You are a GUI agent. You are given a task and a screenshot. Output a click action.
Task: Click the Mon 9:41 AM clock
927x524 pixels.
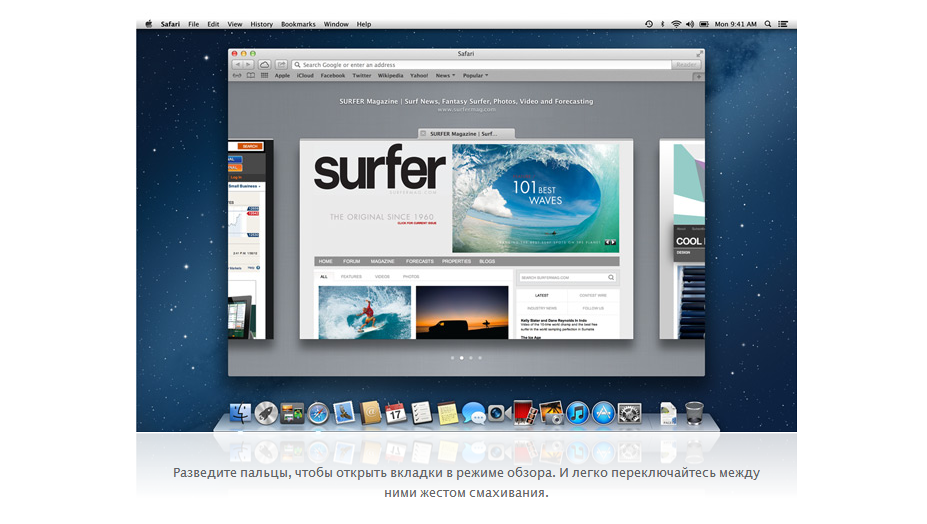[735, 24]
